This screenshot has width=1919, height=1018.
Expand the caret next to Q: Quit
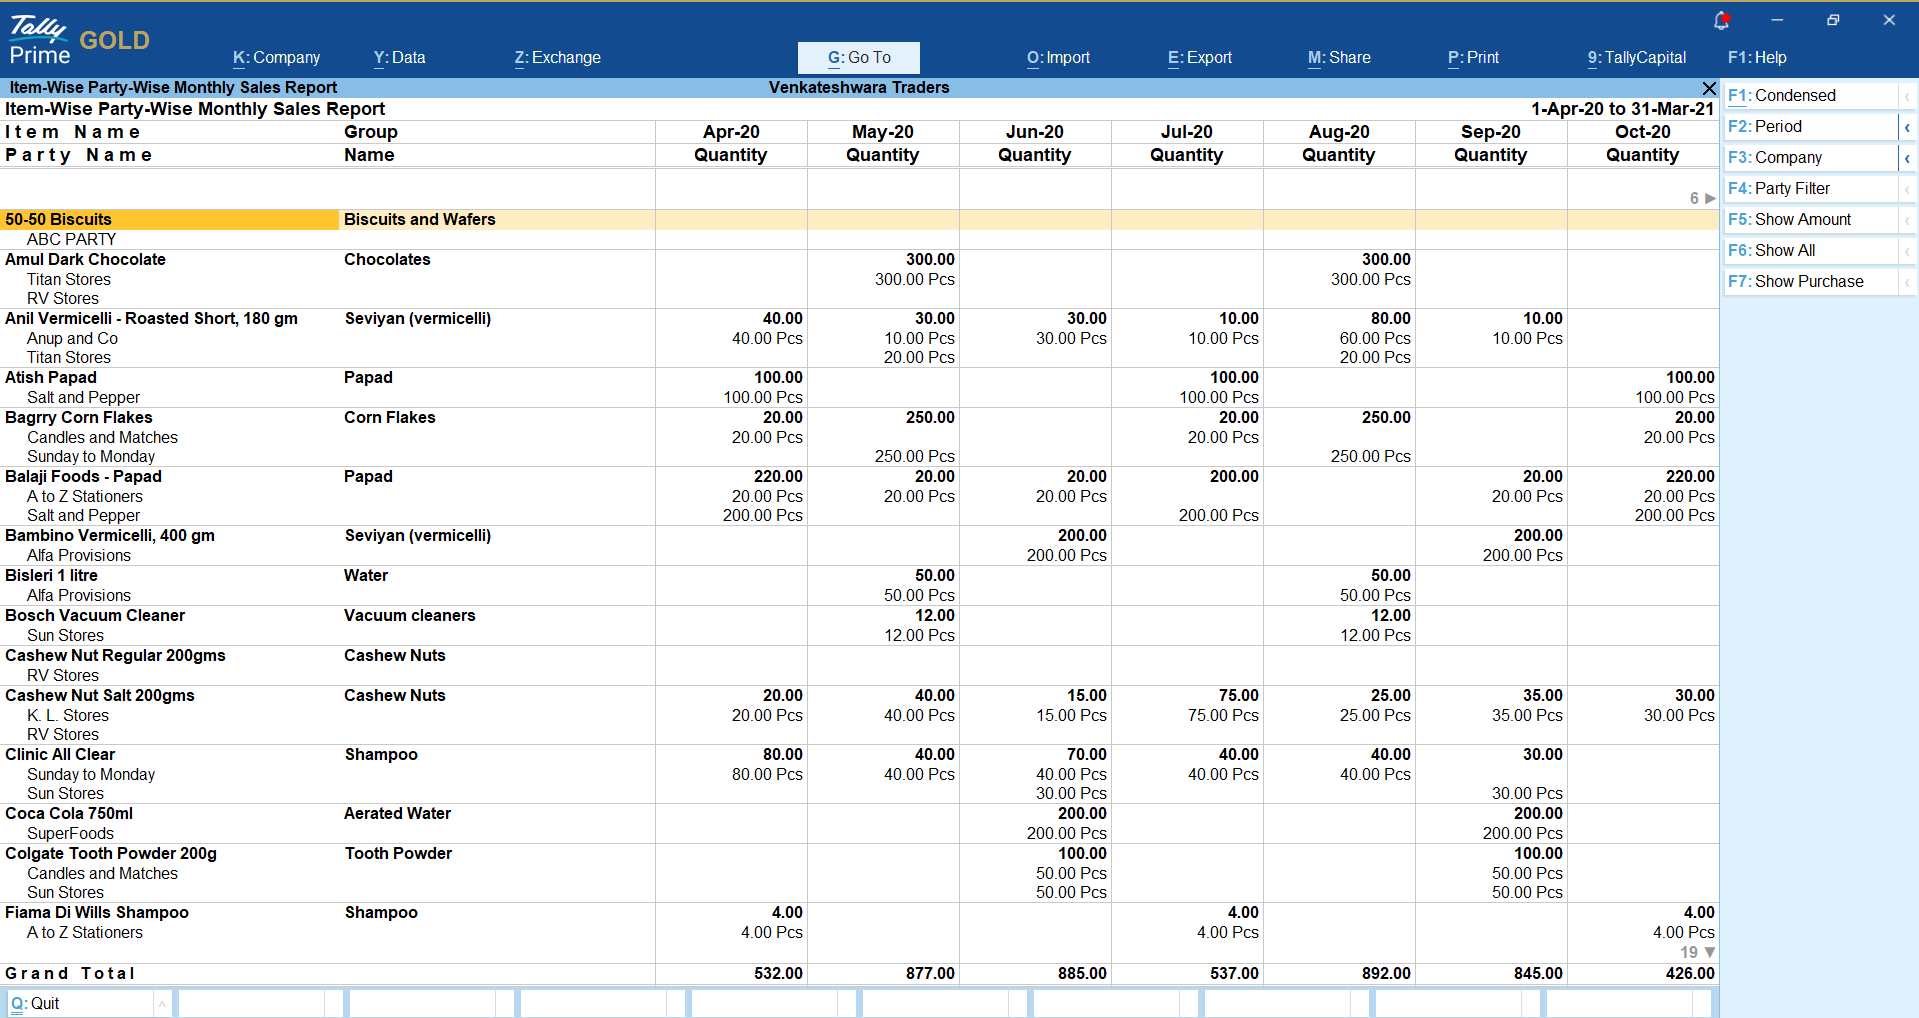[x=161, y=1003]
